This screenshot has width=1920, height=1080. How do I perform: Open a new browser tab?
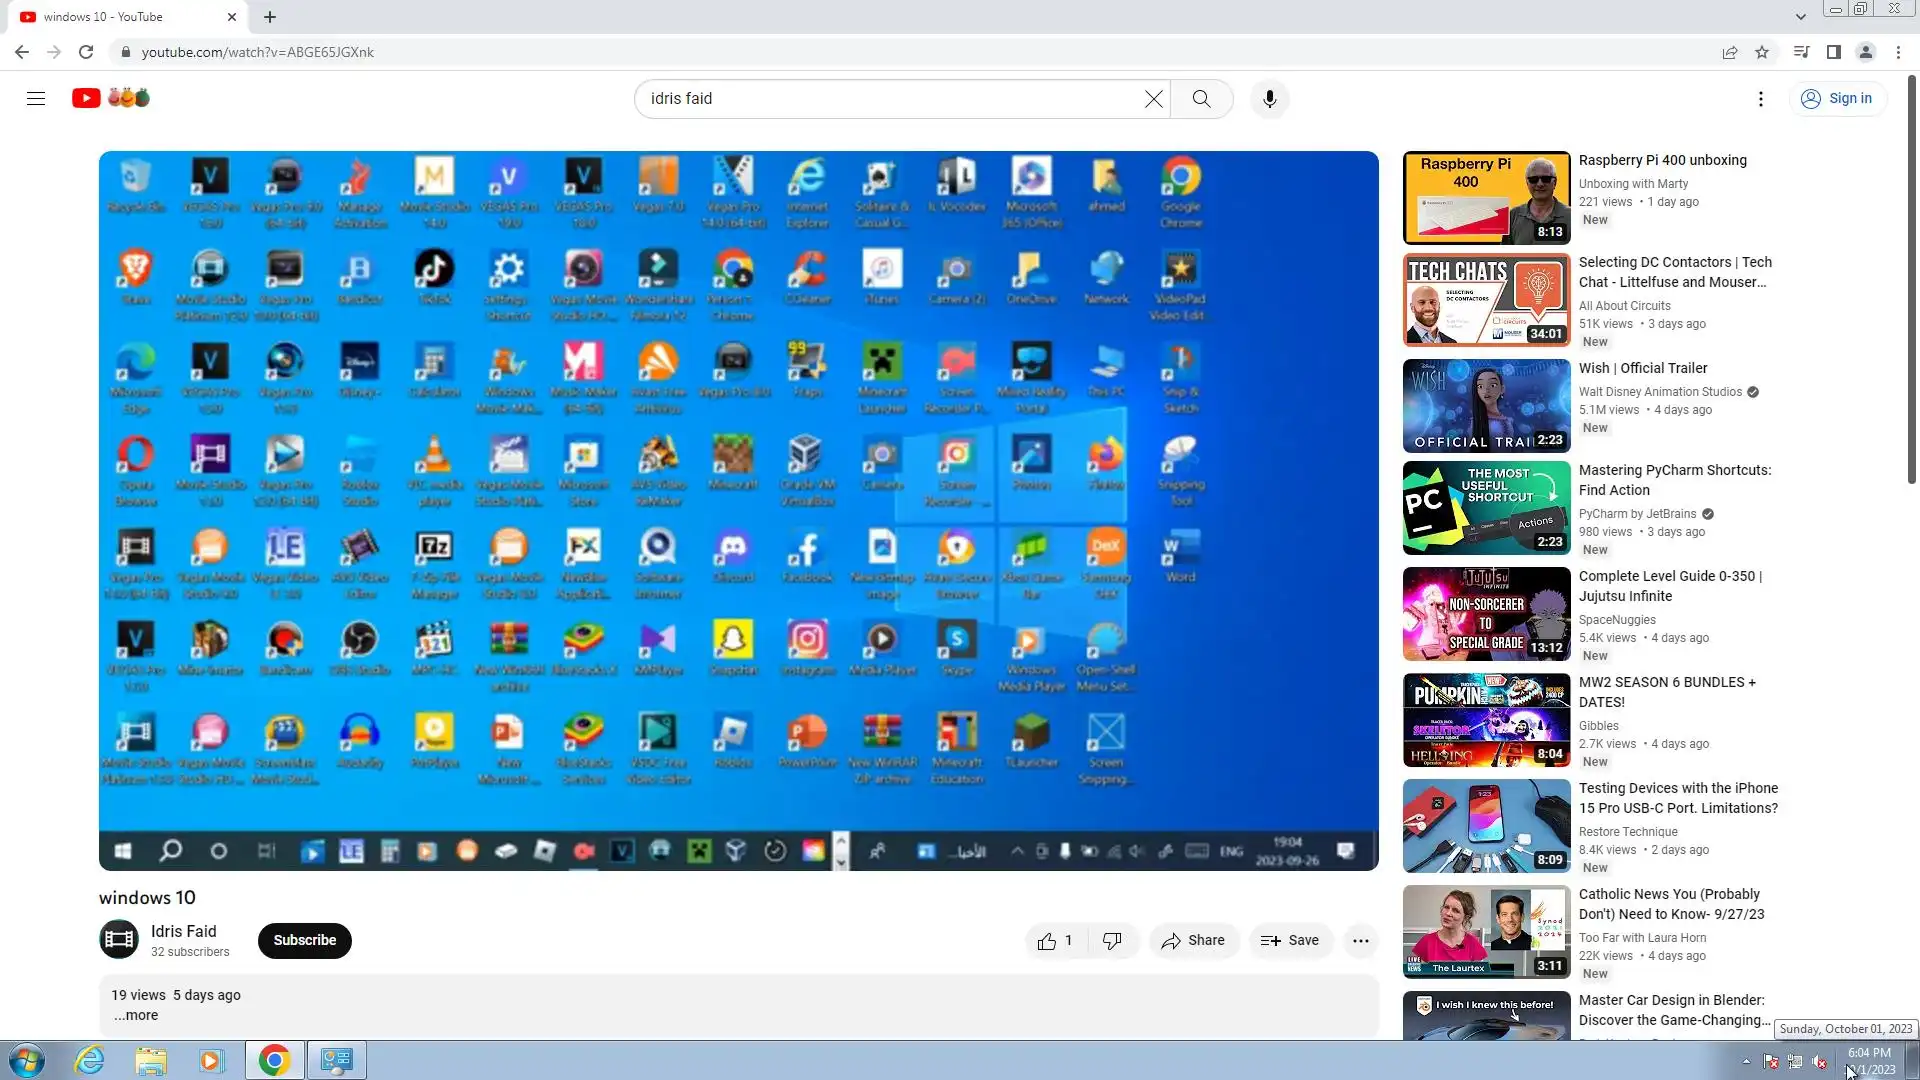(270, 17)
